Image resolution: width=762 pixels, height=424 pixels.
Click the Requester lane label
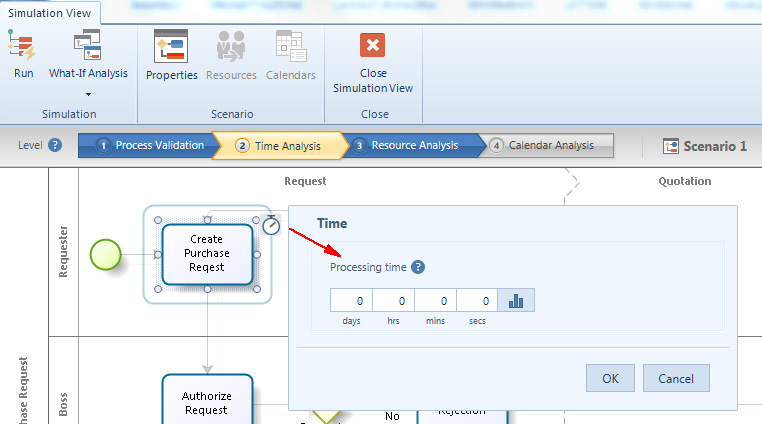63,251
